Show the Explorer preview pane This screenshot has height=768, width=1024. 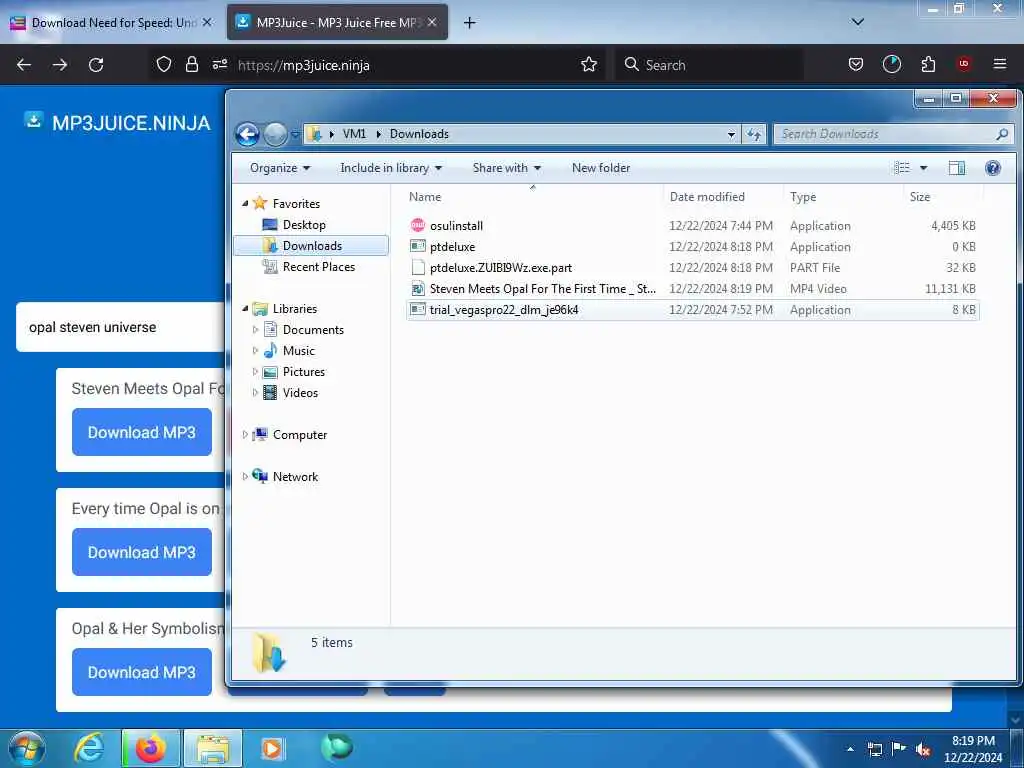coord(957,168)
